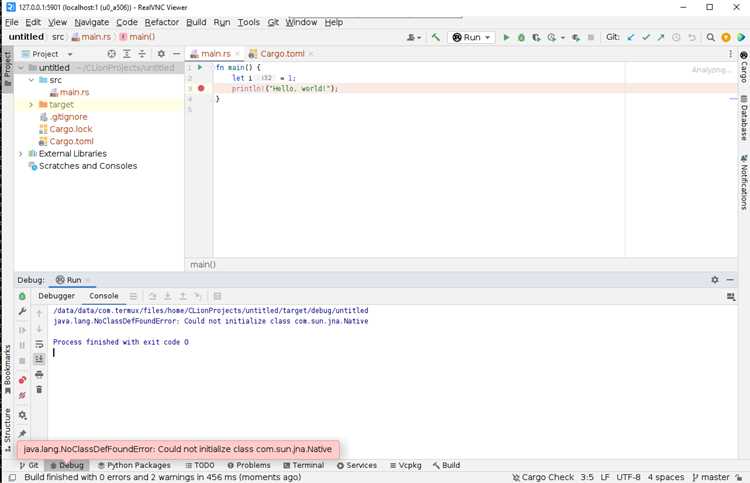Click Expand All in Project panel
Image resolution: width=750 pixels, height=483 pixels.
(x=127, y=54)
